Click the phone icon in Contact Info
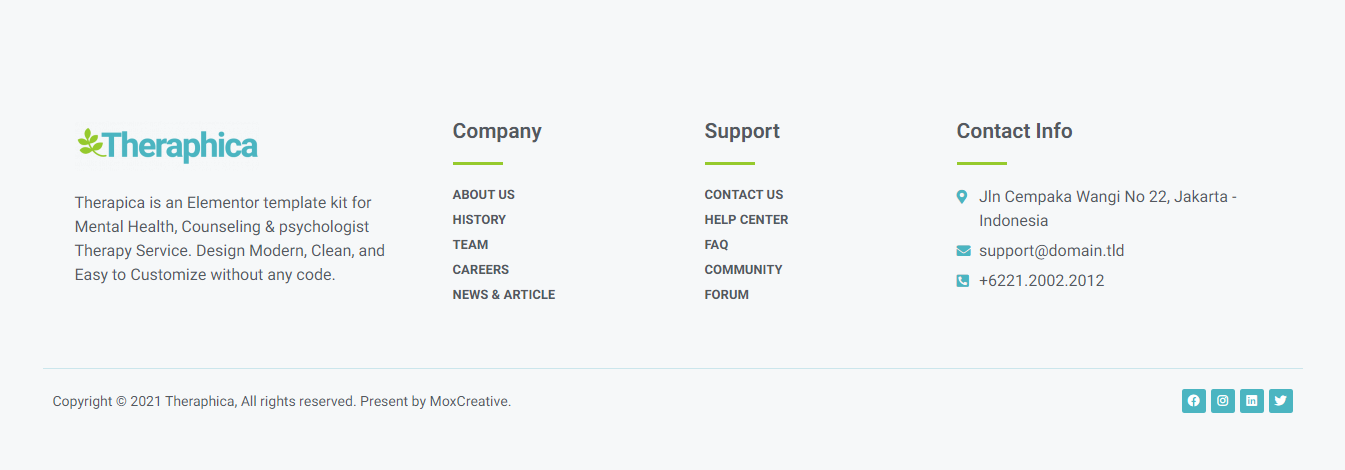Screen dimensions: 1345x470 coord(963,281)
